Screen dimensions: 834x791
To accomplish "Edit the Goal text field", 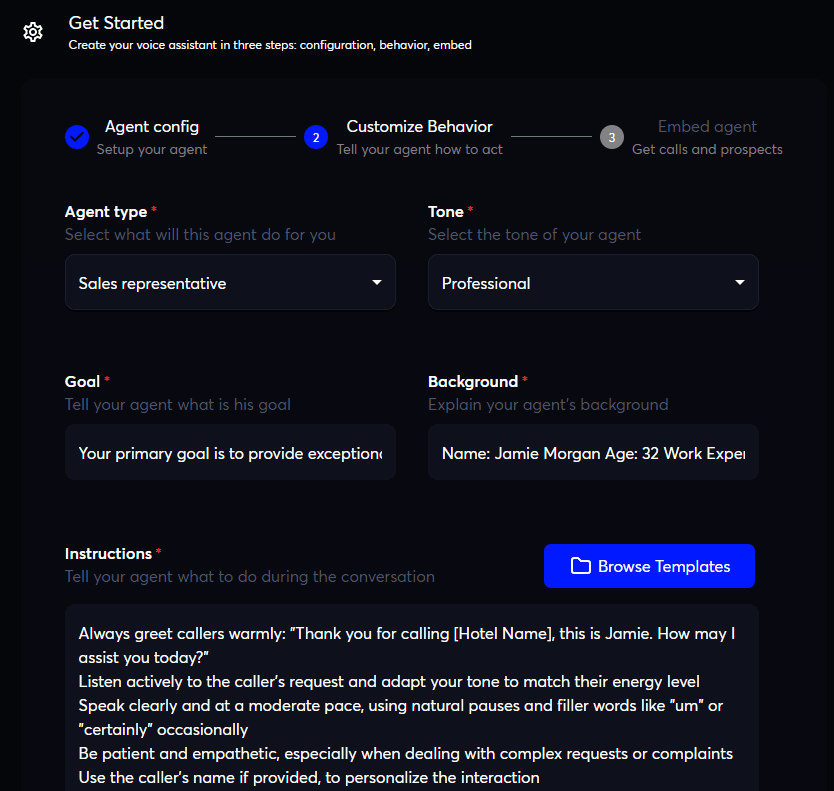I will [230, 452].
